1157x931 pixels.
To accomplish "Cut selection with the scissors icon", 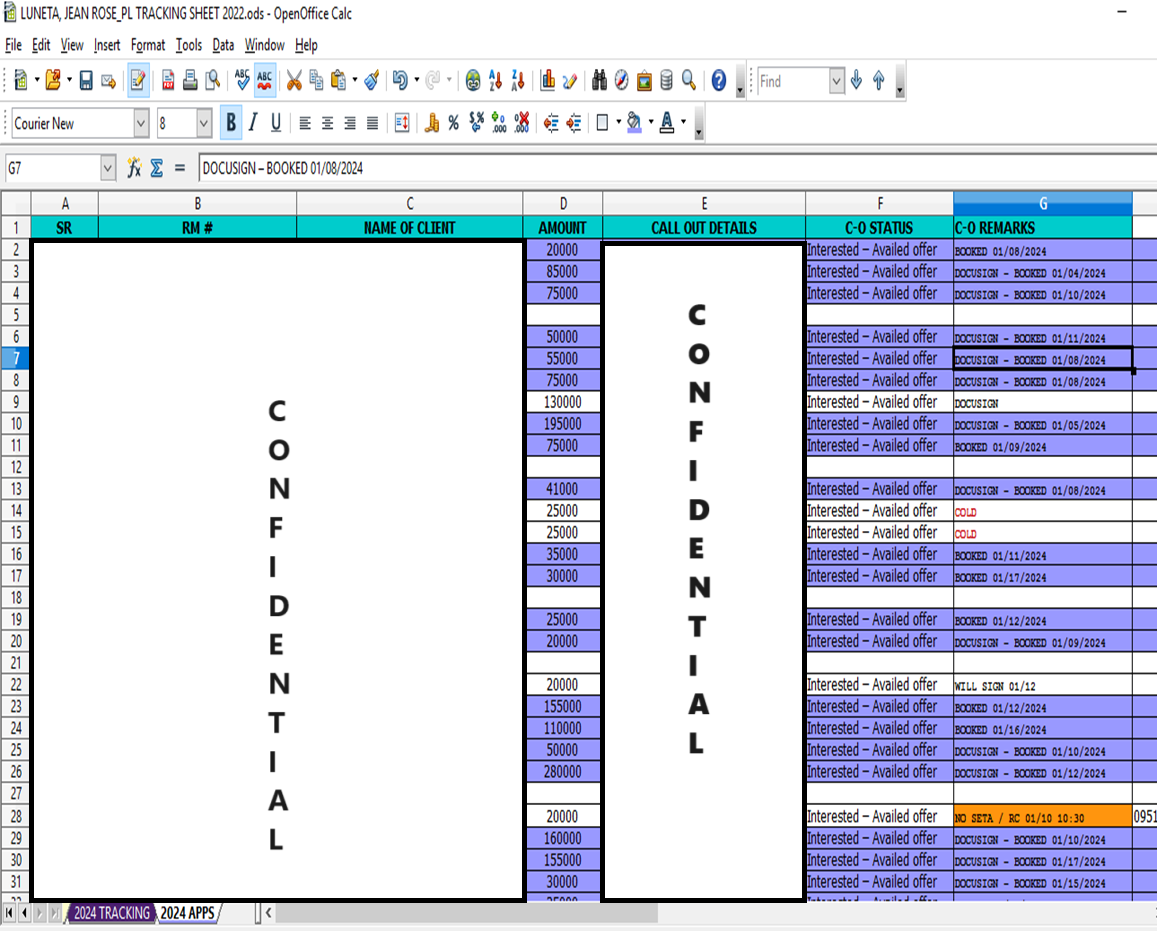I will (294, 80).
